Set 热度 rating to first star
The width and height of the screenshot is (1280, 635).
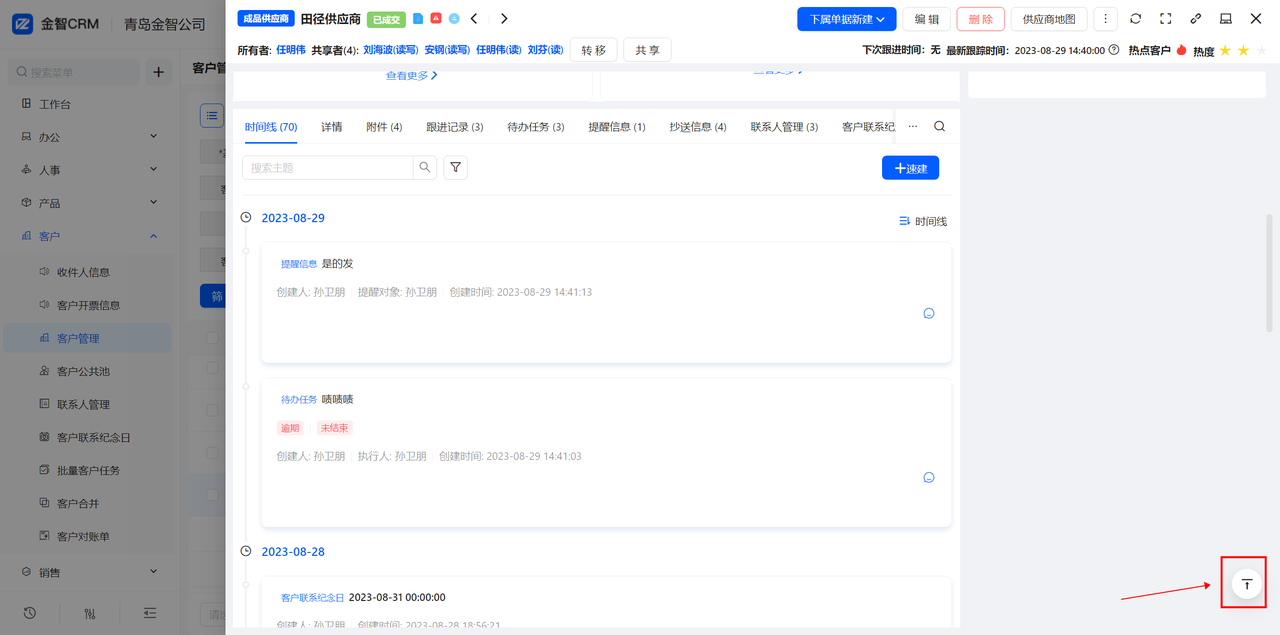[x=1225, y=50]
